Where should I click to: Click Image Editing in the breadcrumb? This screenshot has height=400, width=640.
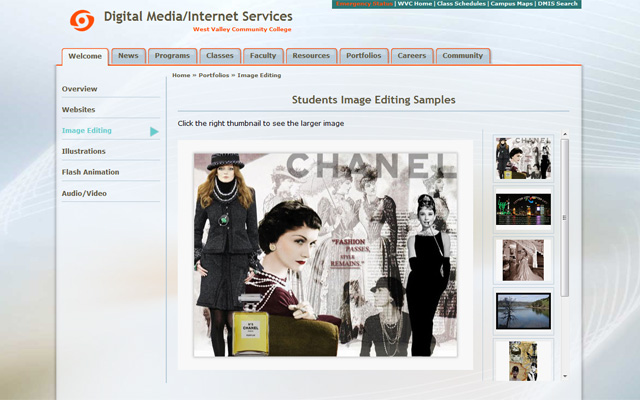pyautogui.click(x=259, y=75)
